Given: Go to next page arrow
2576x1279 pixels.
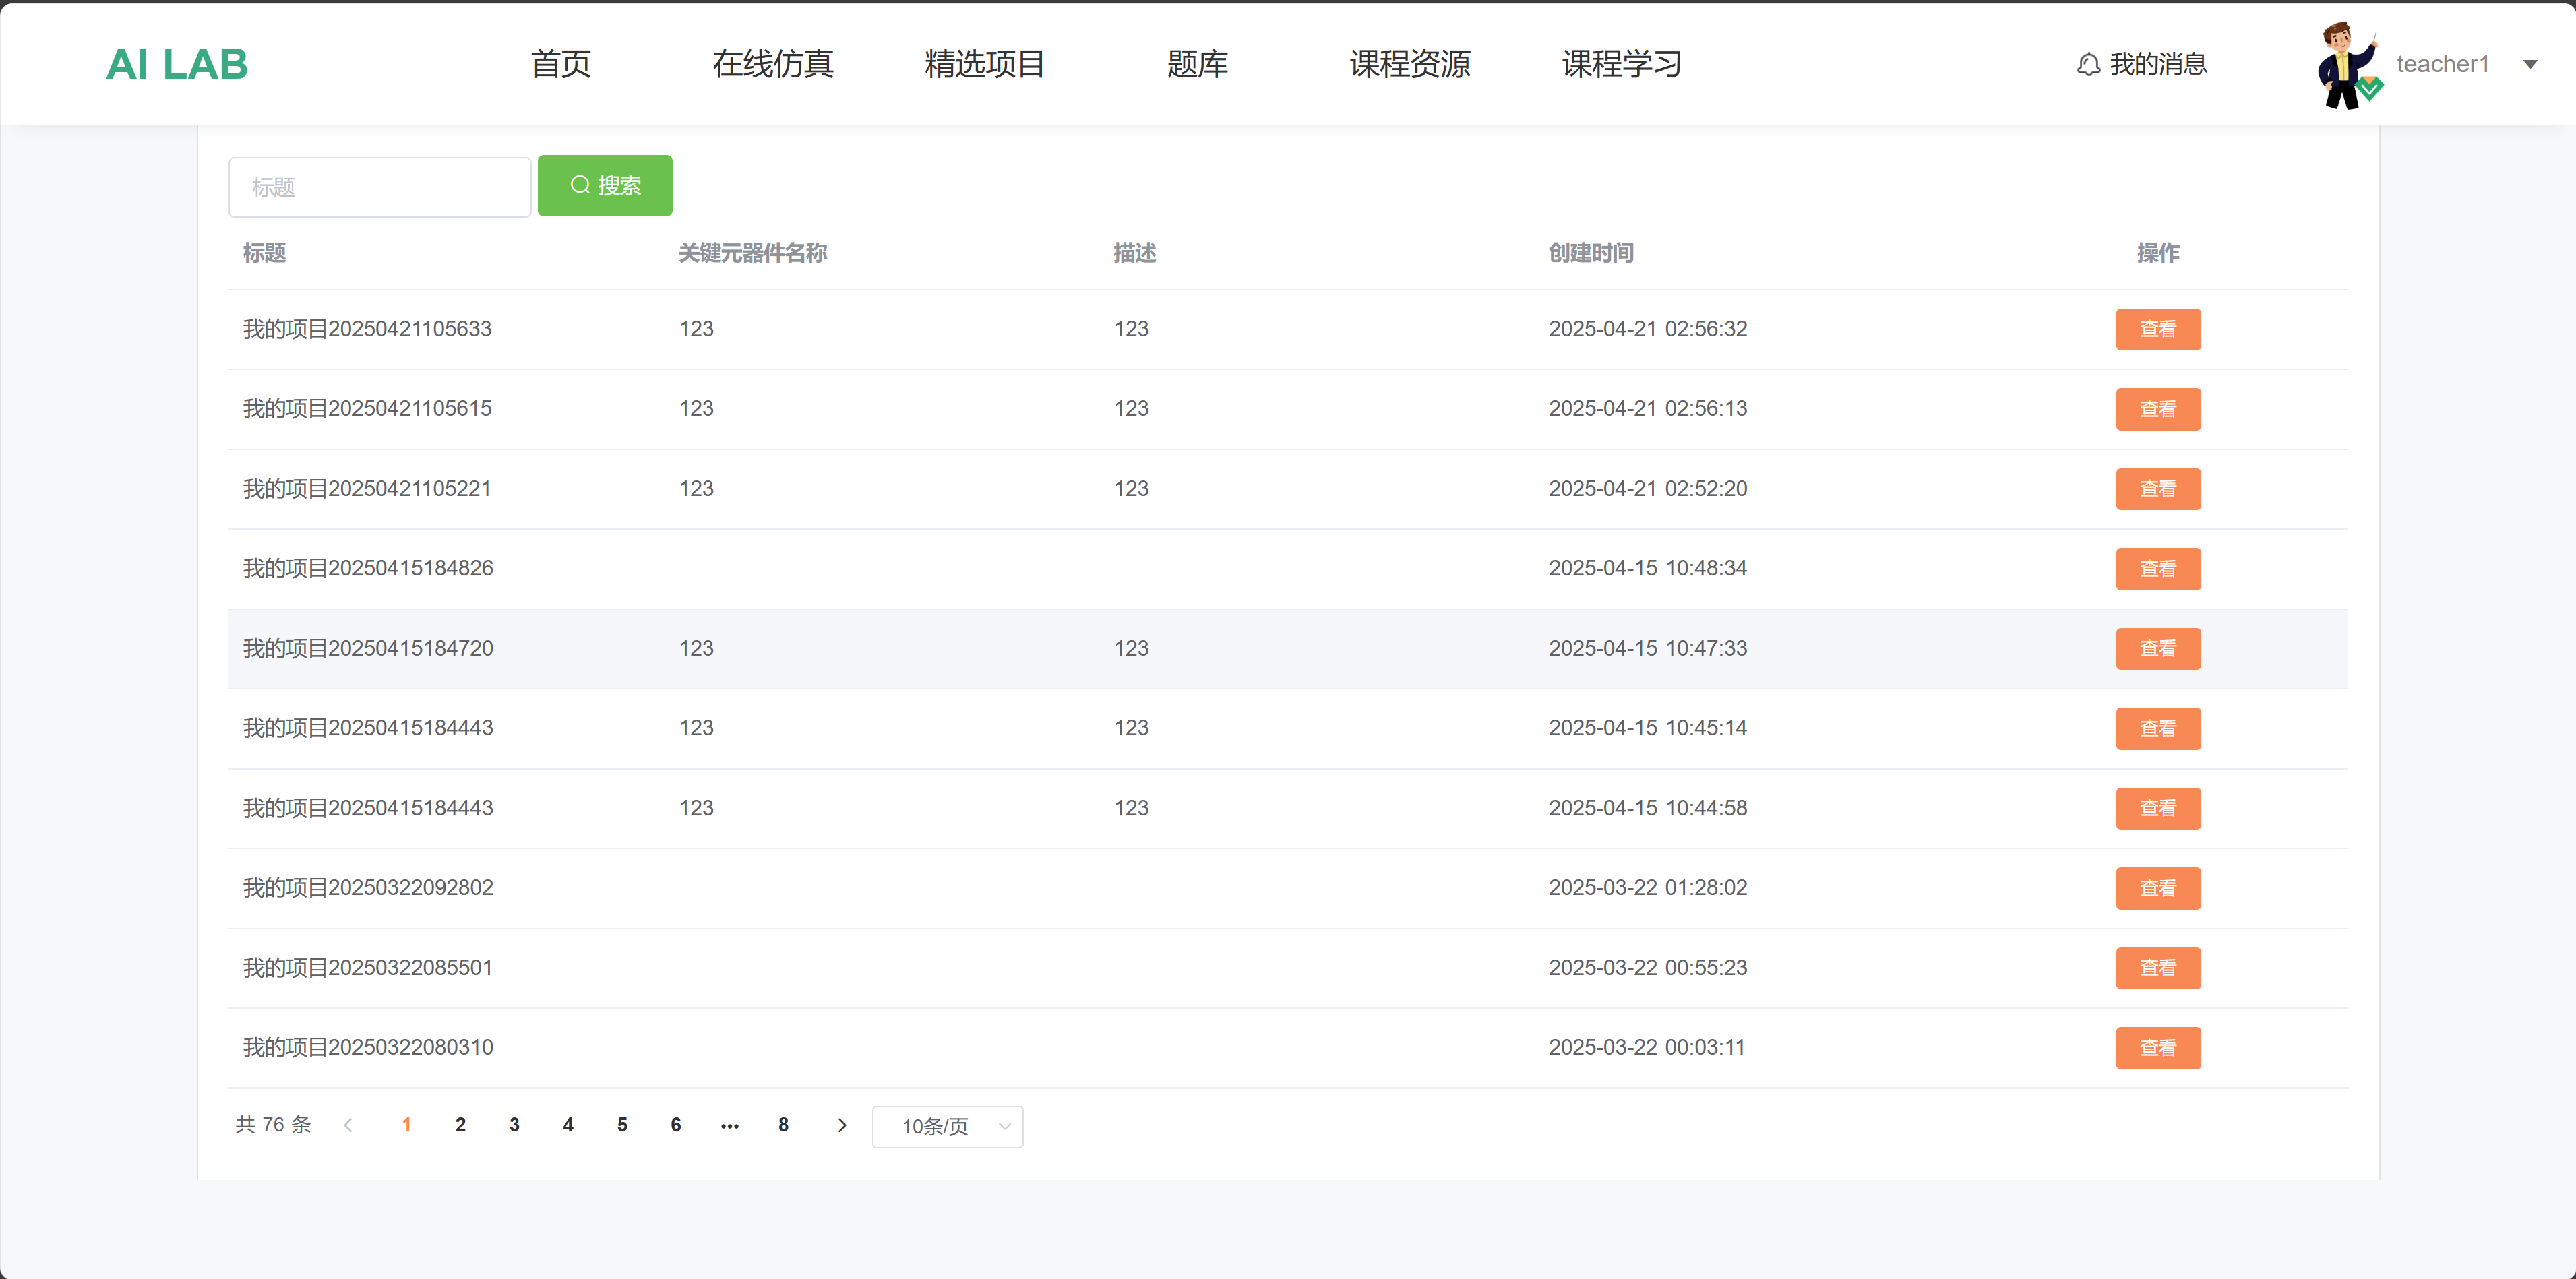Looking at the screenshot, I should 842,1125.
